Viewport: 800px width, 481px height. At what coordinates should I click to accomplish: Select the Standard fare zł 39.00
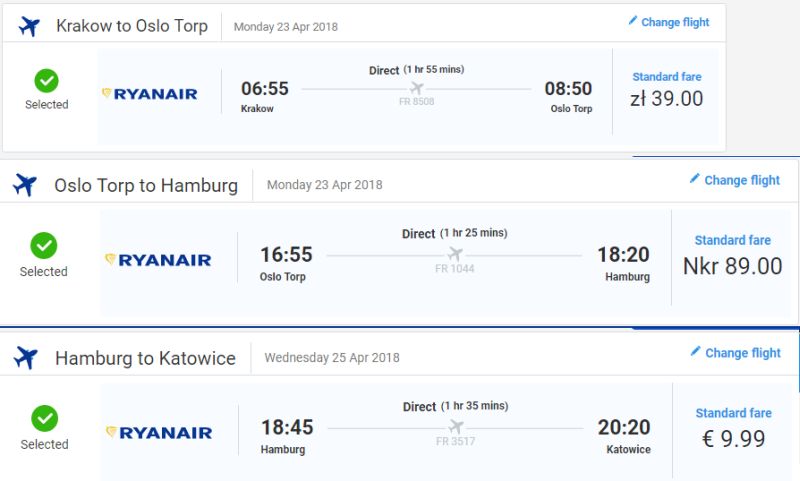[667, 90]
